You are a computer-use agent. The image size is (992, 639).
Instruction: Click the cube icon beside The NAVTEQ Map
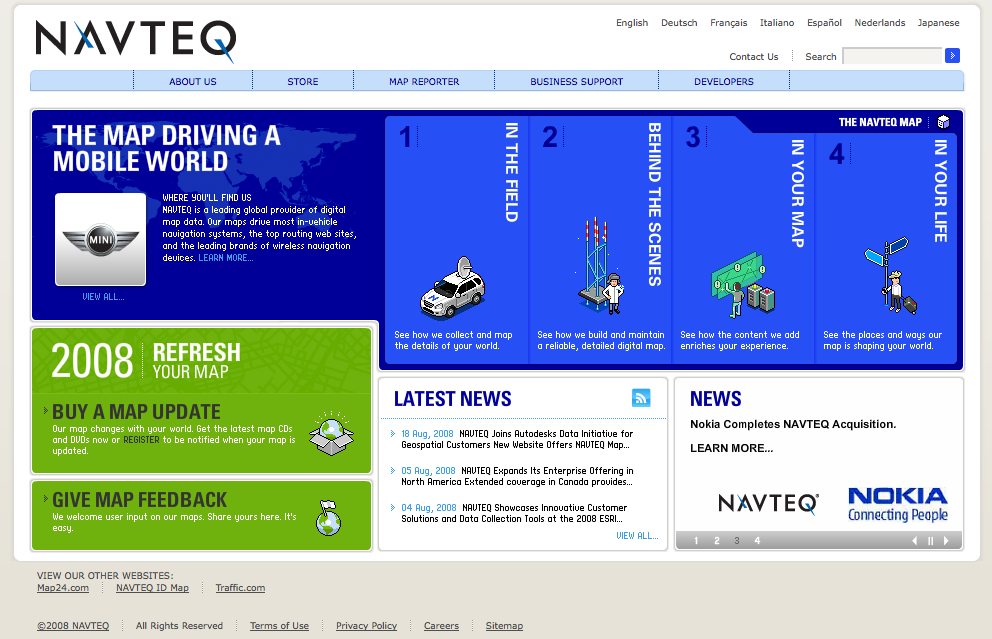pos(943,121)
